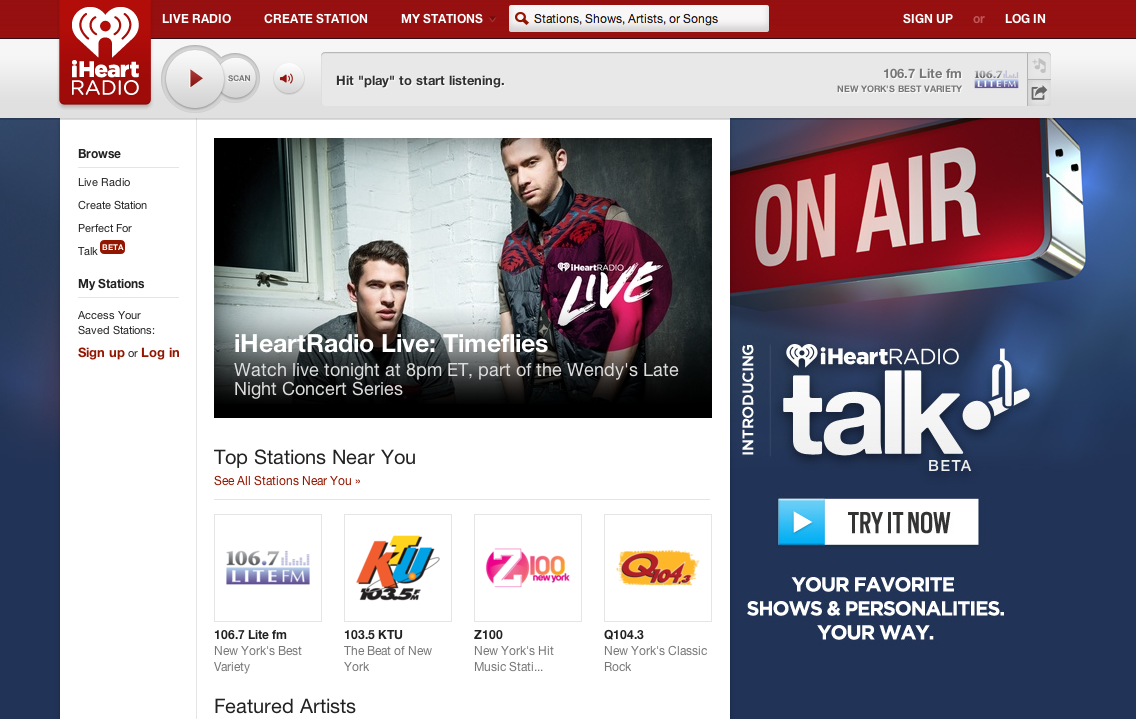The height and width of the screenshot is (719, 1136).
Task: Open the LIVE RADIO menu item
Action: pos(196,19)
